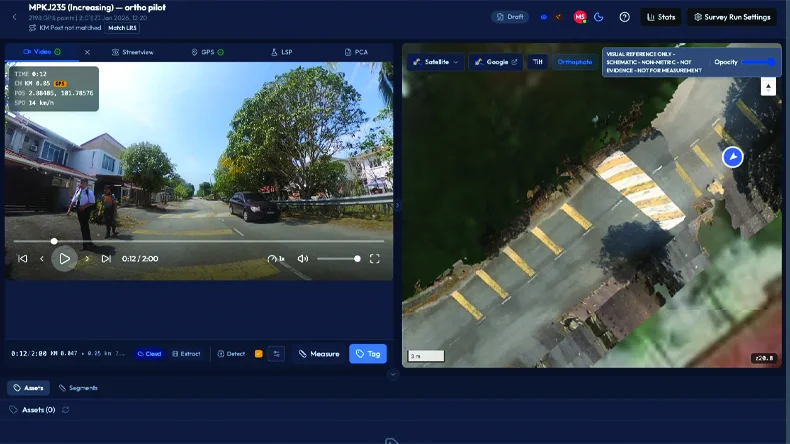790x444 pixels.
Task: Open the Google external map link
Action: 496,62
